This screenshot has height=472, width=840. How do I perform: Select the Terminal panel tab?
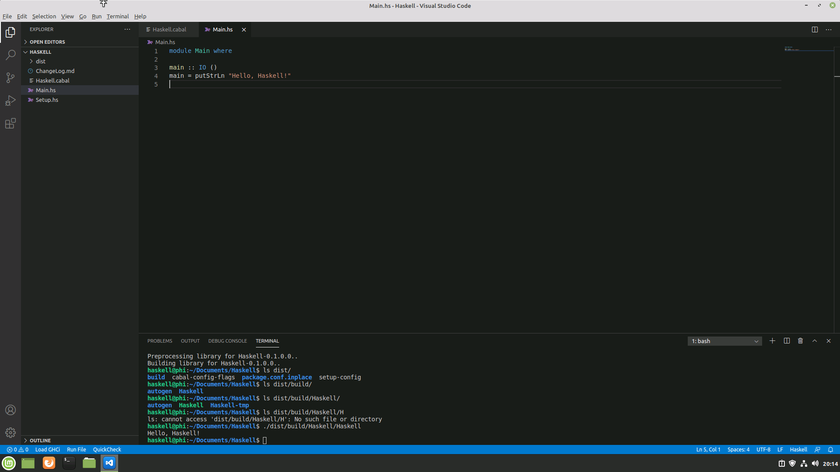(x=267, y=341)
